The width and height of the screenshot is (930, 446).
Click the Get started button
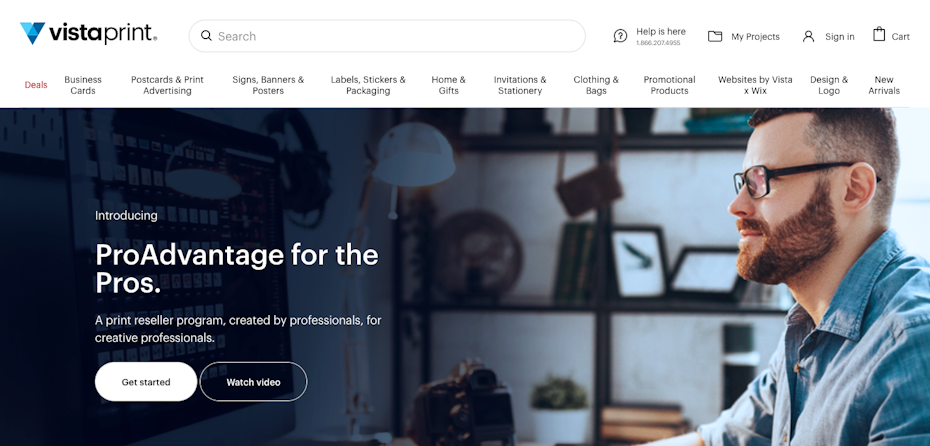tap(146, 382)
